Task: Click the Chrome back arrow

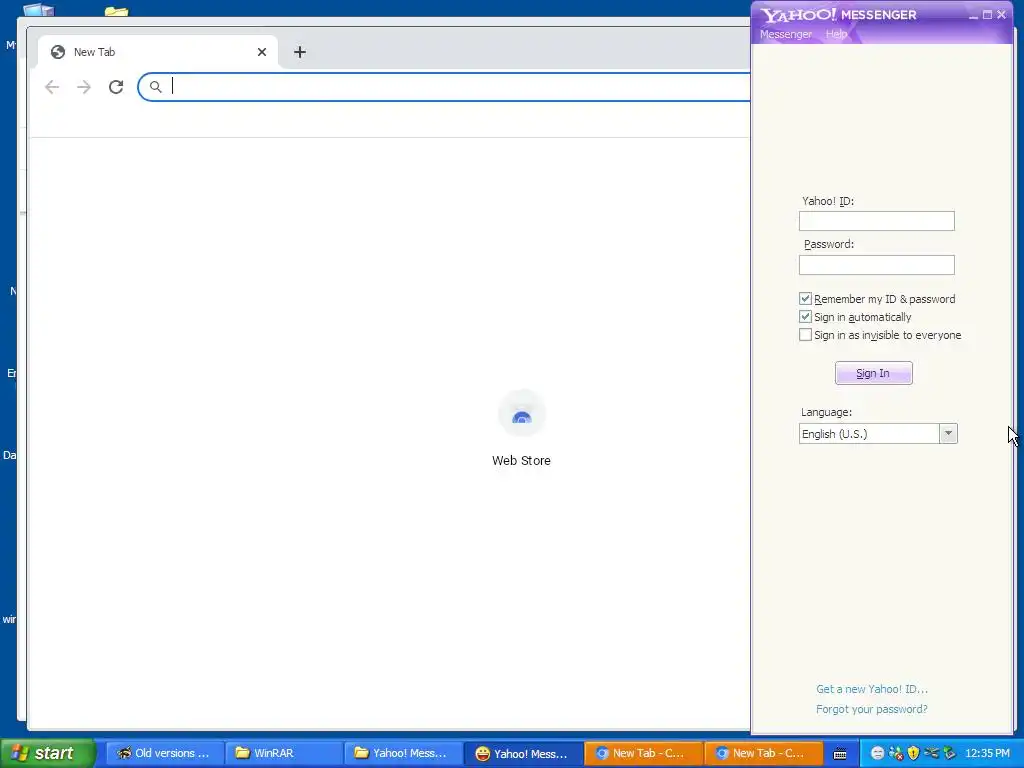Action: pos(52,87)
